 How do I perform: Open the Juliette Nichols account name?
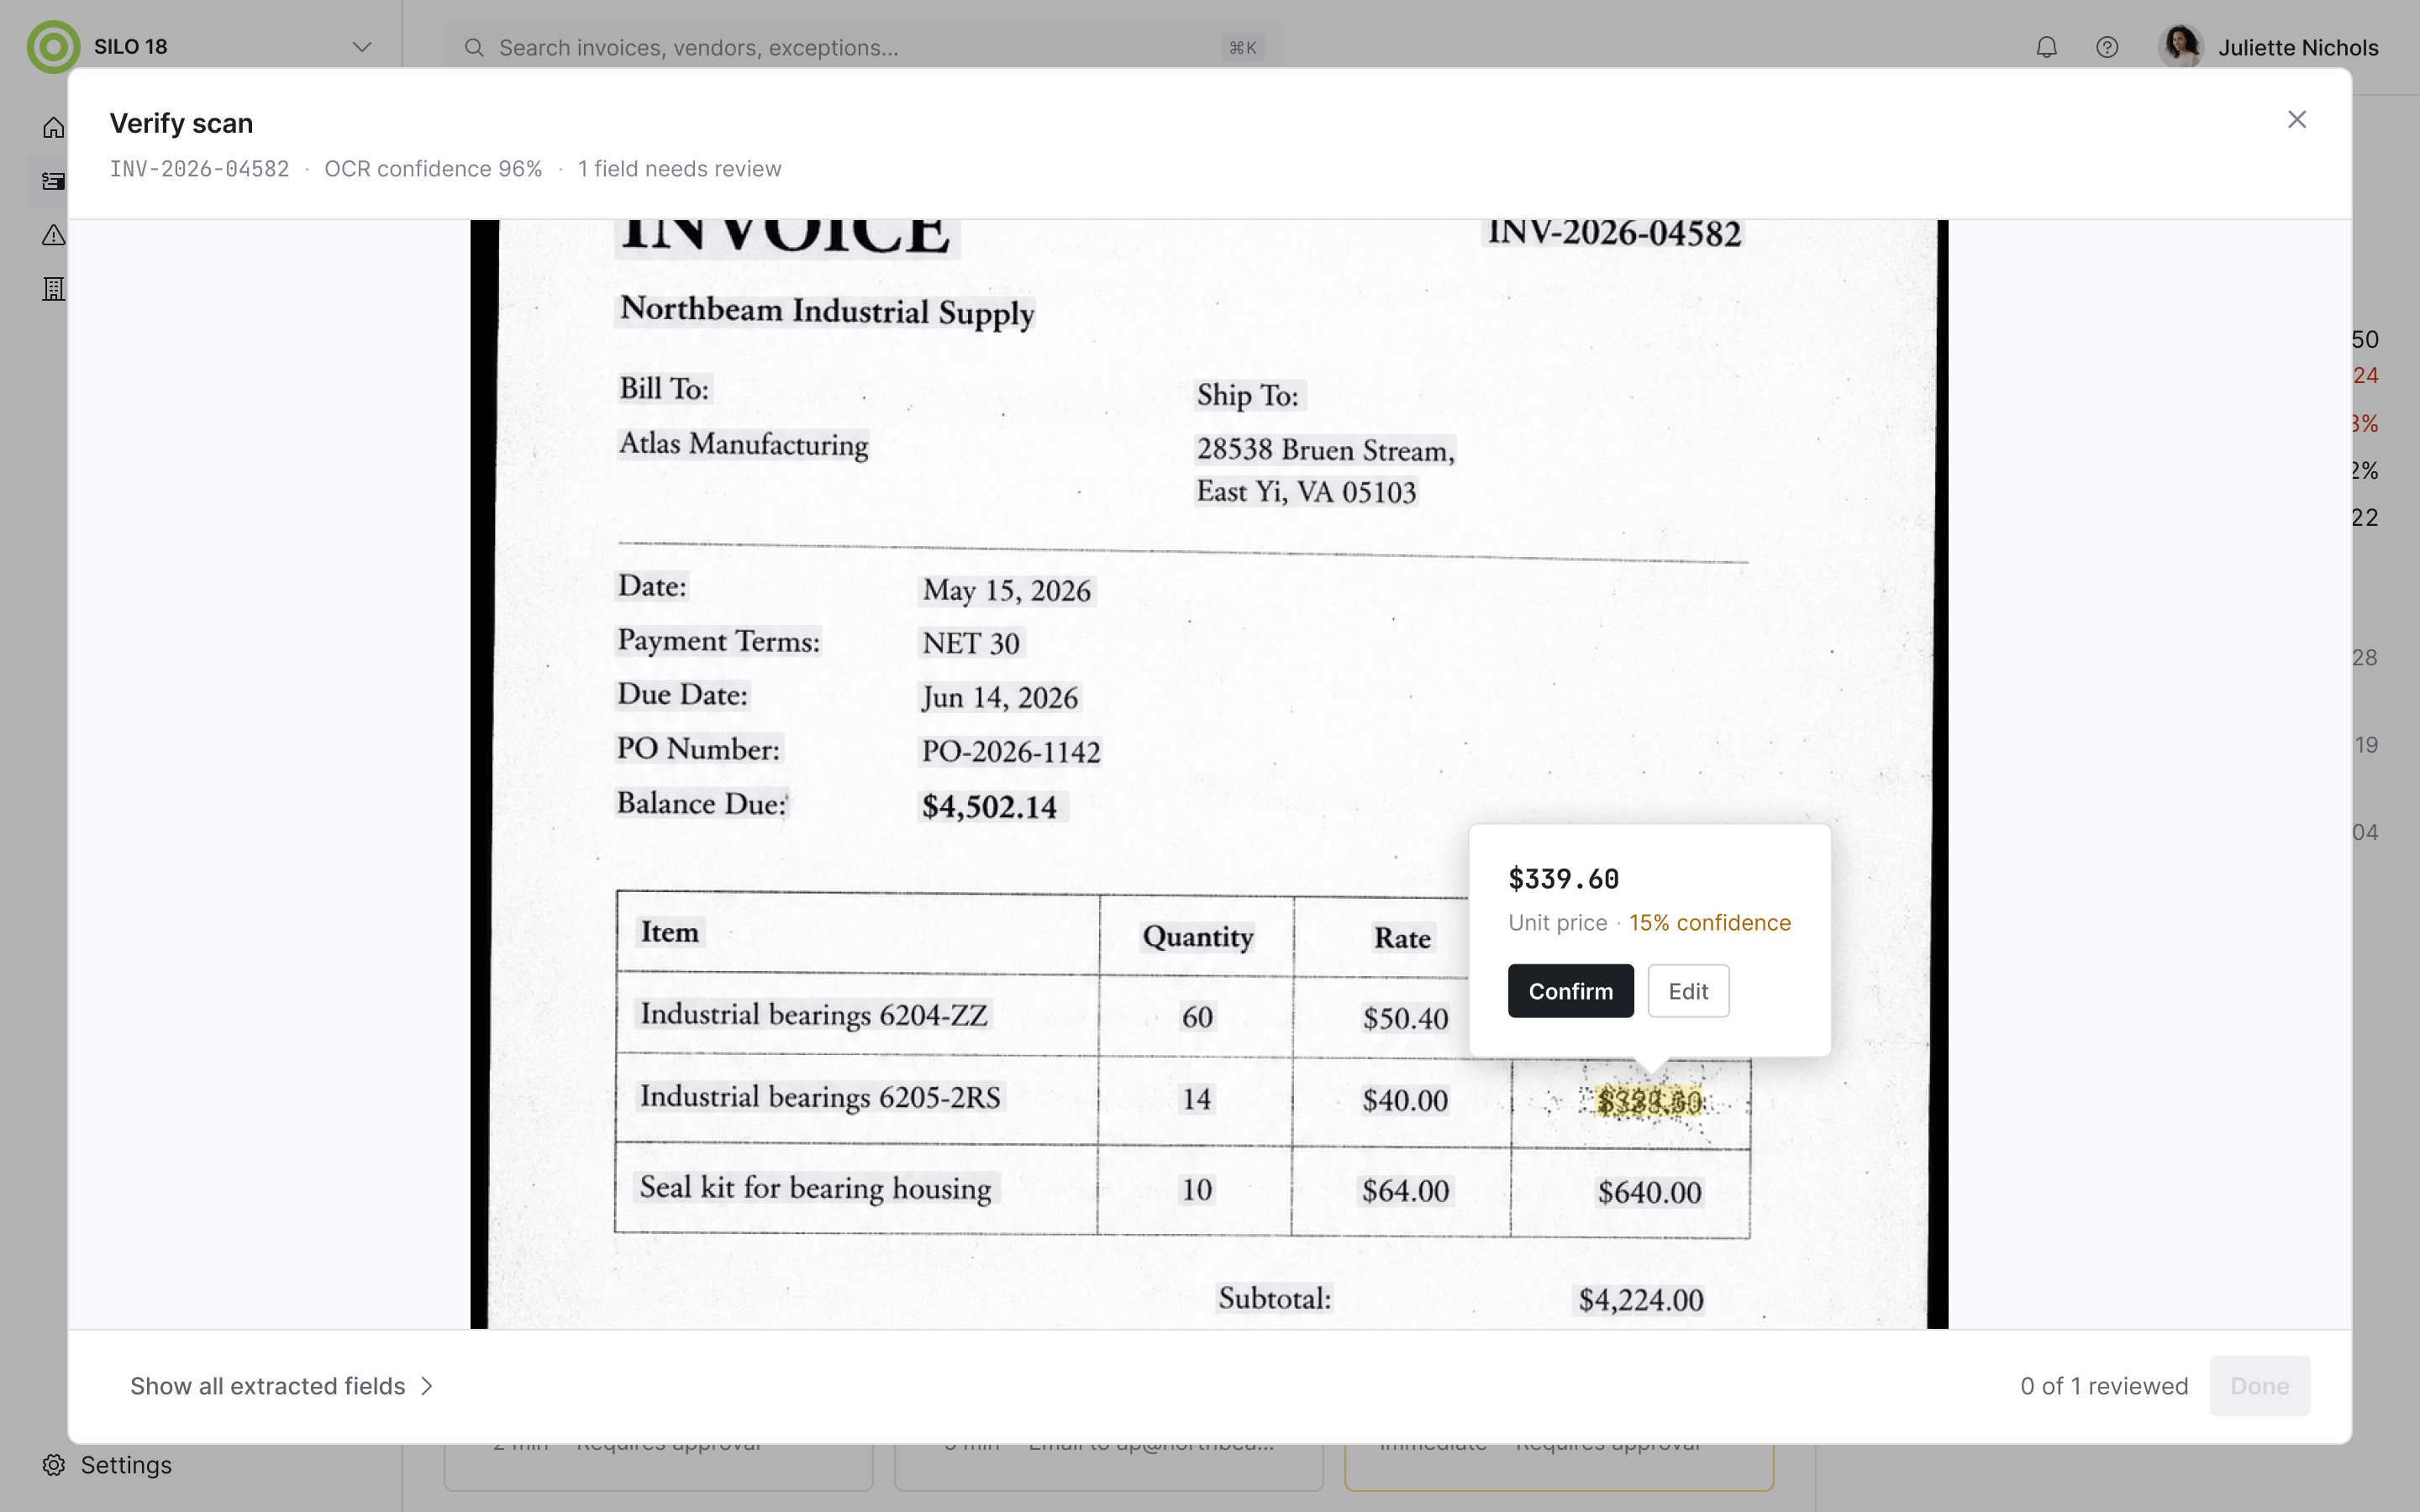pos(2298,48)
